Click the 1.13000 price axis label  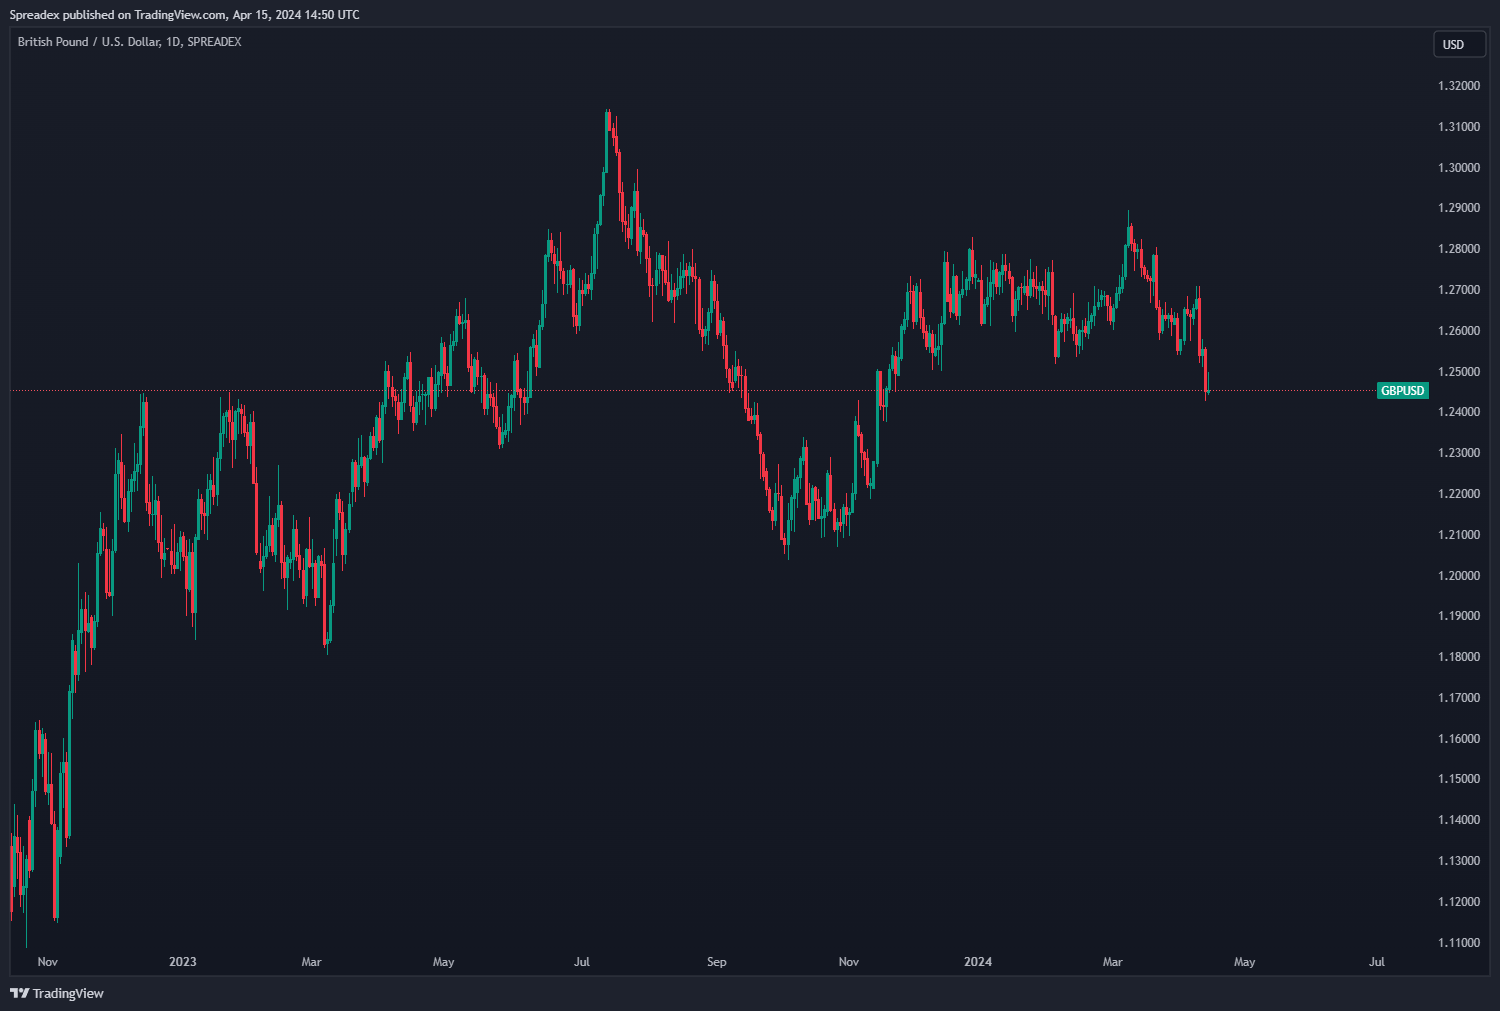point(1459,861)
